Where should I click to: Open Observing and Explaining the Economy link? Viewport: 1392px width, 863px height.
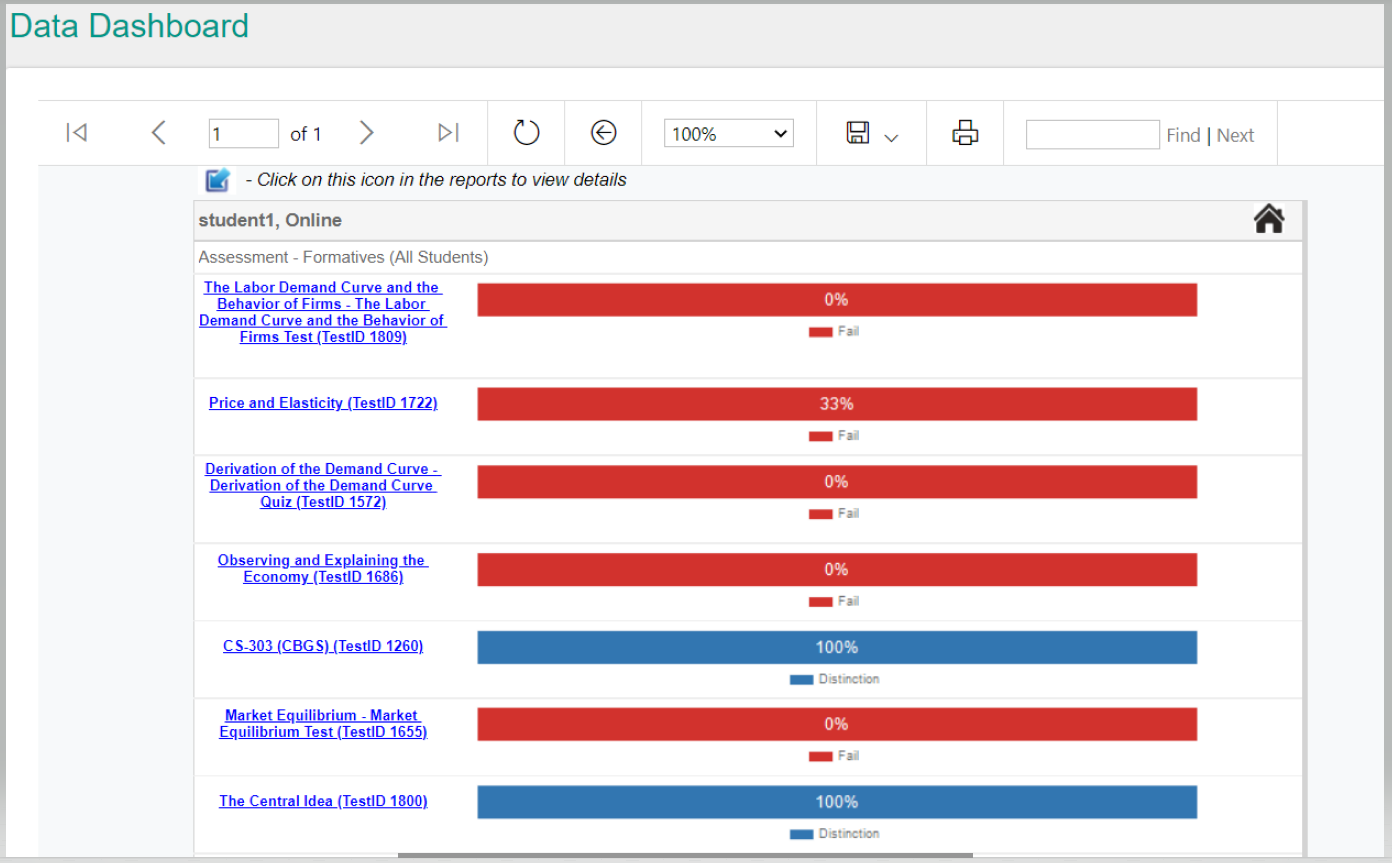point(323,568)
